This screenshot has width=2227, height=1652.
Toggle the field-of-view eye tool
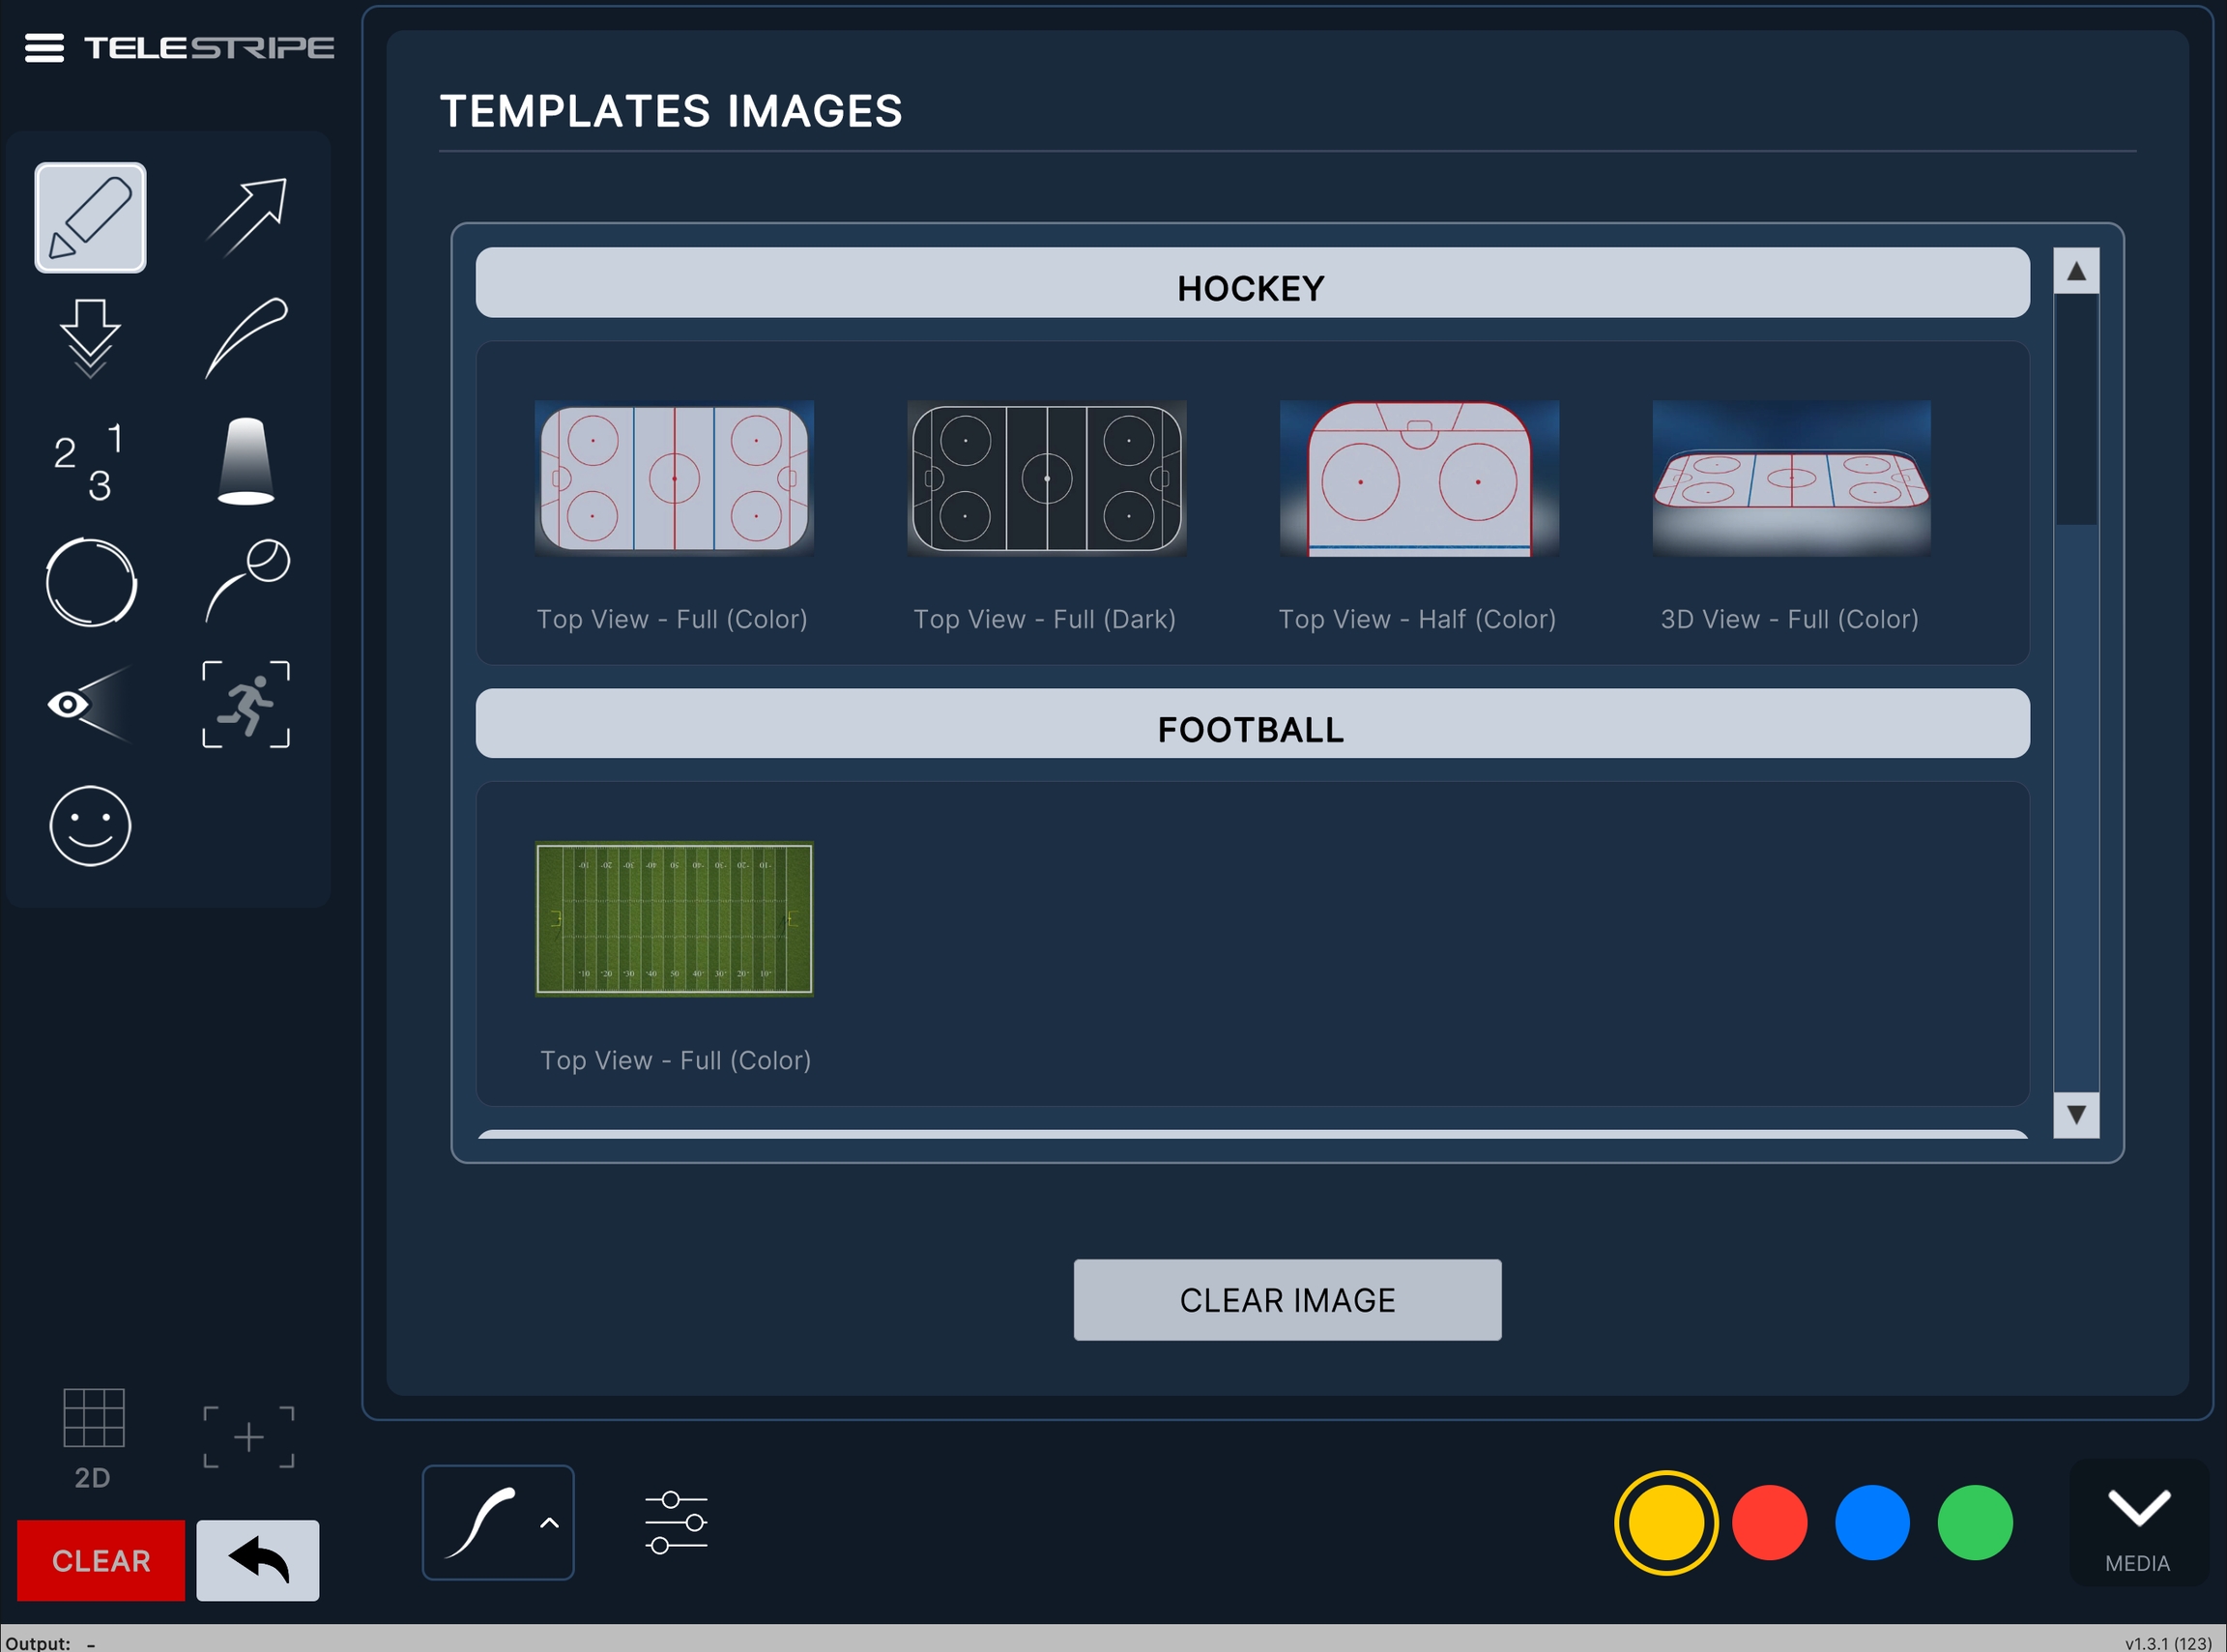tap(90, 704)
